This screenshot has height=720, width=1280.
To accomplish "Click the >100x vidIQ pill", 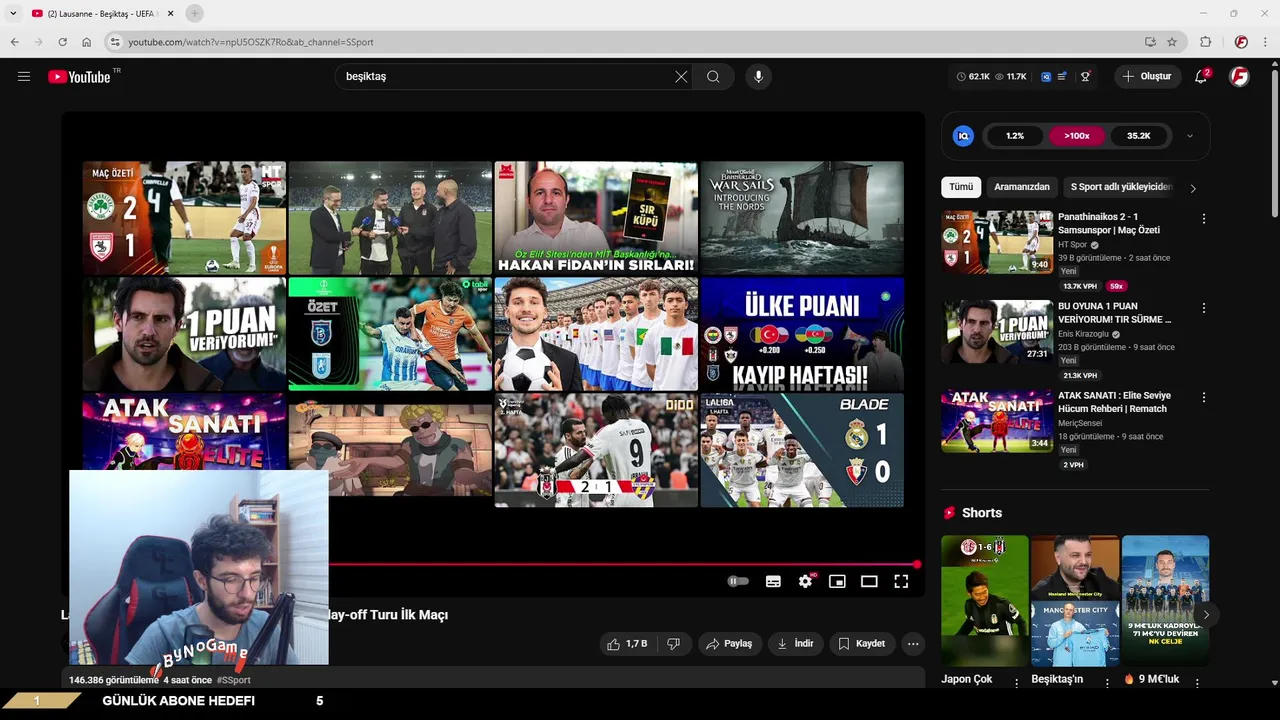I will click(x=1077, y=136).
